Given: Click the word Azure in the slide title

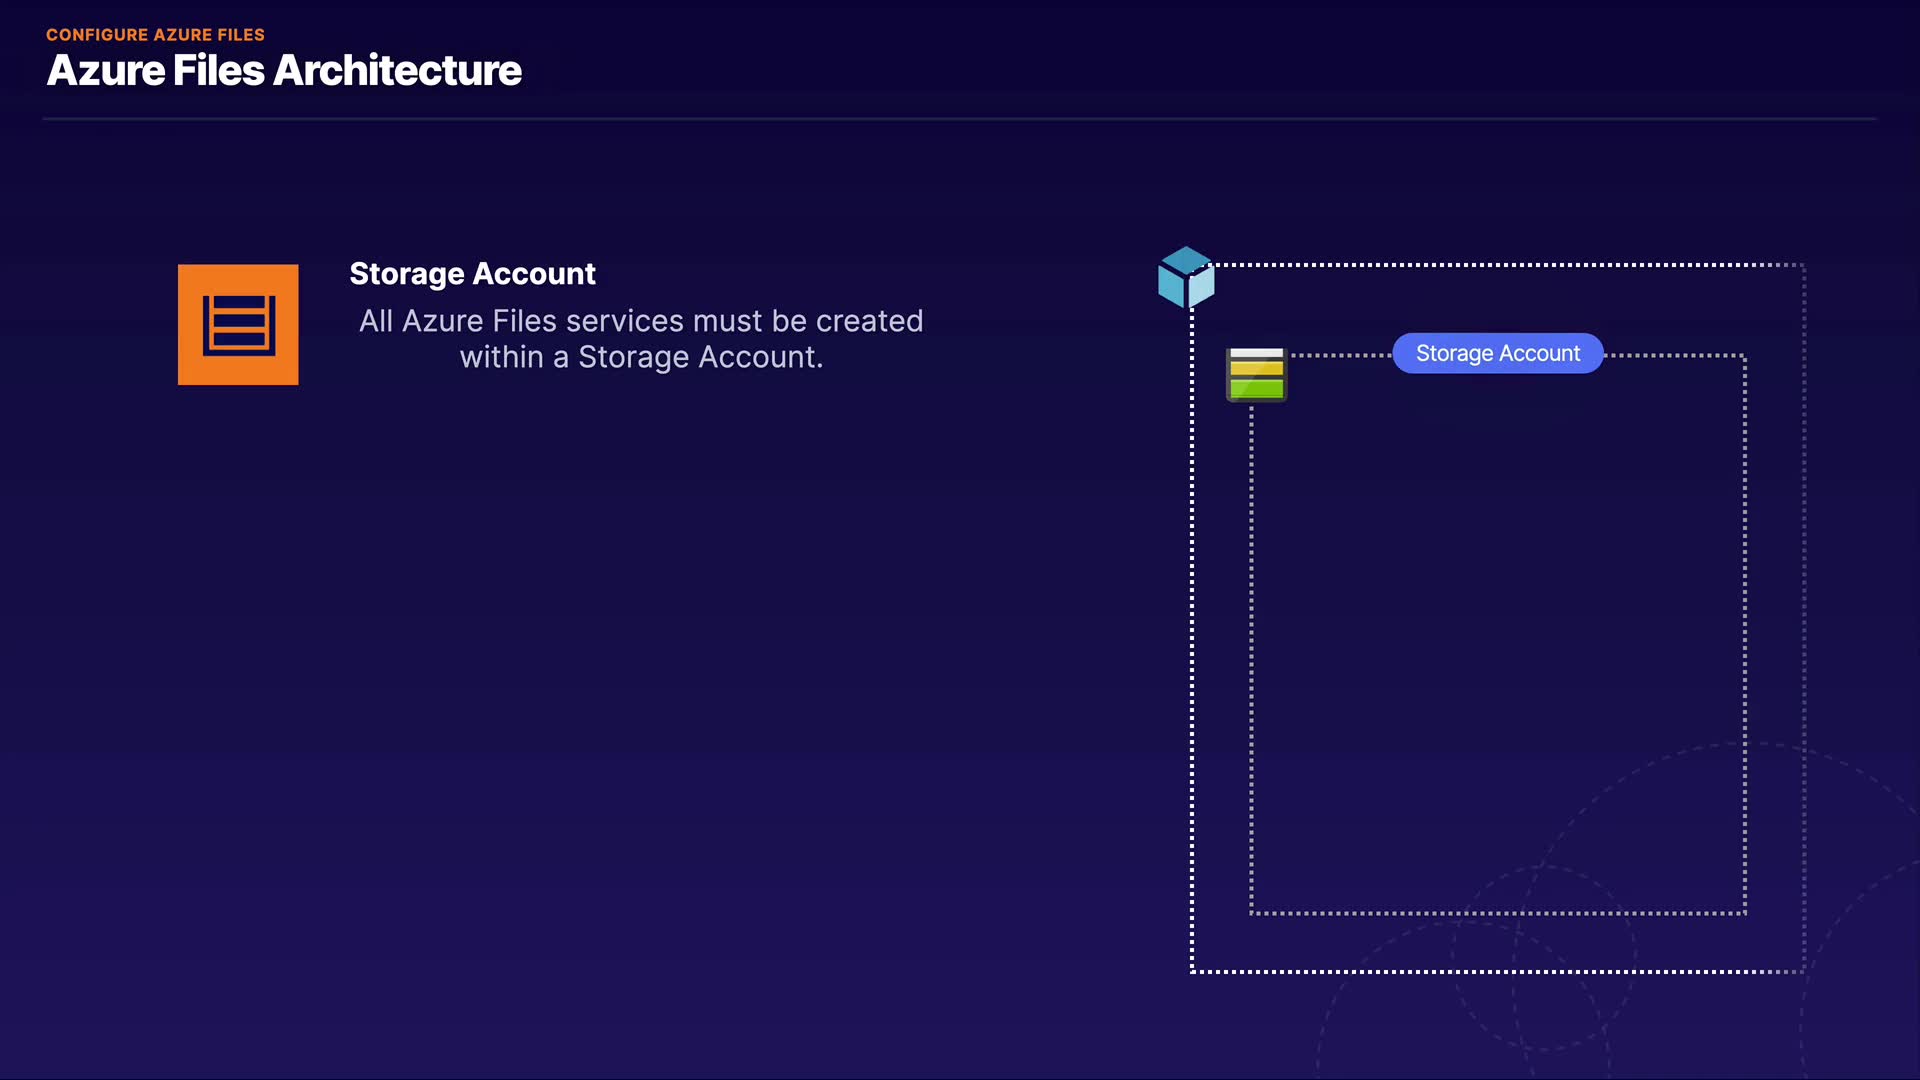Looking at the screenshot, I should (x=106, y=70).
